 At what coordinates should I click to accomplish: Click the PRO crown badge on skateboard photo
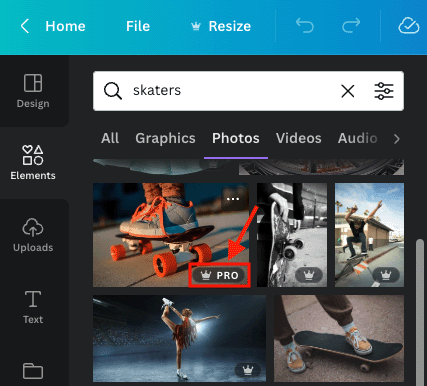[220, 275]
